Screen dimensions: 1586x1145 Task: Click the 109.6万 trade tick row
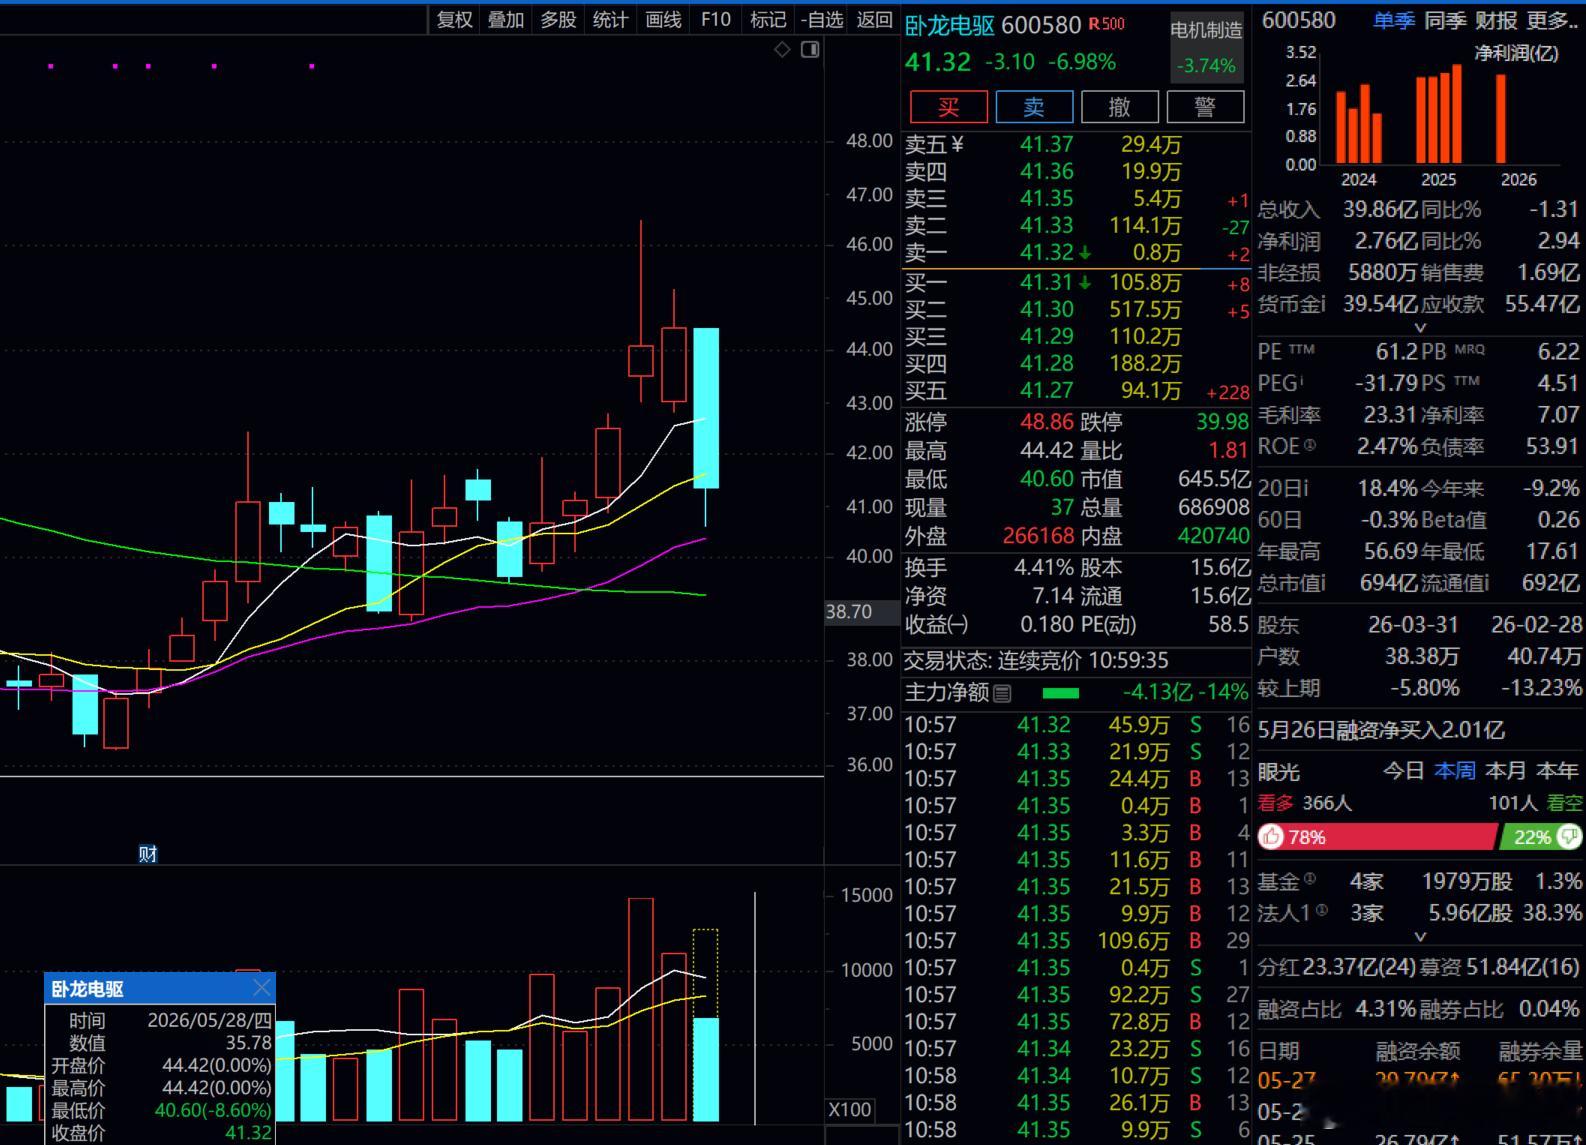pyautogui.click(x=1076, y=941)
